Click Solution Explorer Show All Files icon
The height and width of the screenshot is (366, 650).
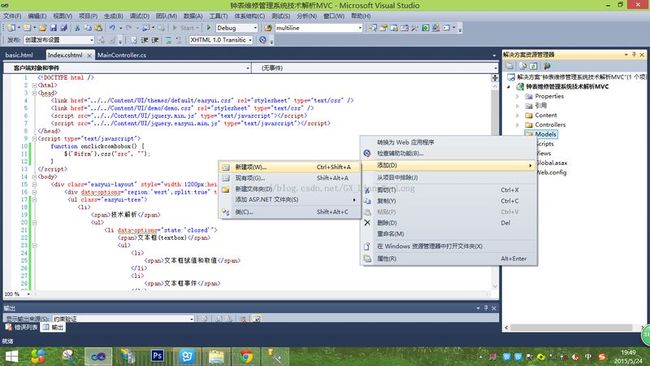[523, 66]
